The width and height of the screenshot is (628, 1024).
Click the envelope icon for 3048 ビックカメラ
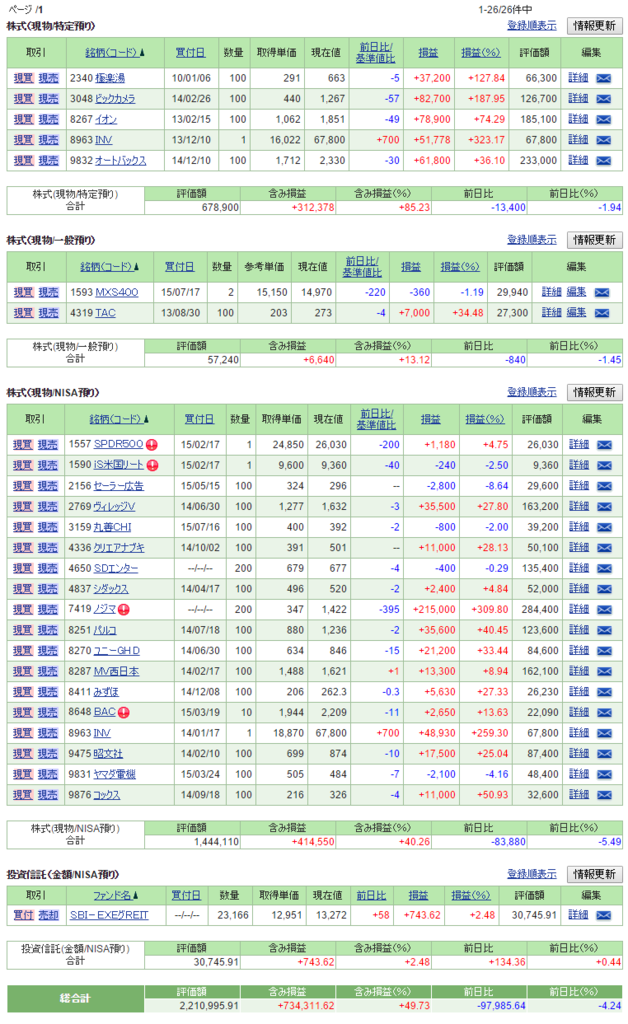tap(604, 99)
